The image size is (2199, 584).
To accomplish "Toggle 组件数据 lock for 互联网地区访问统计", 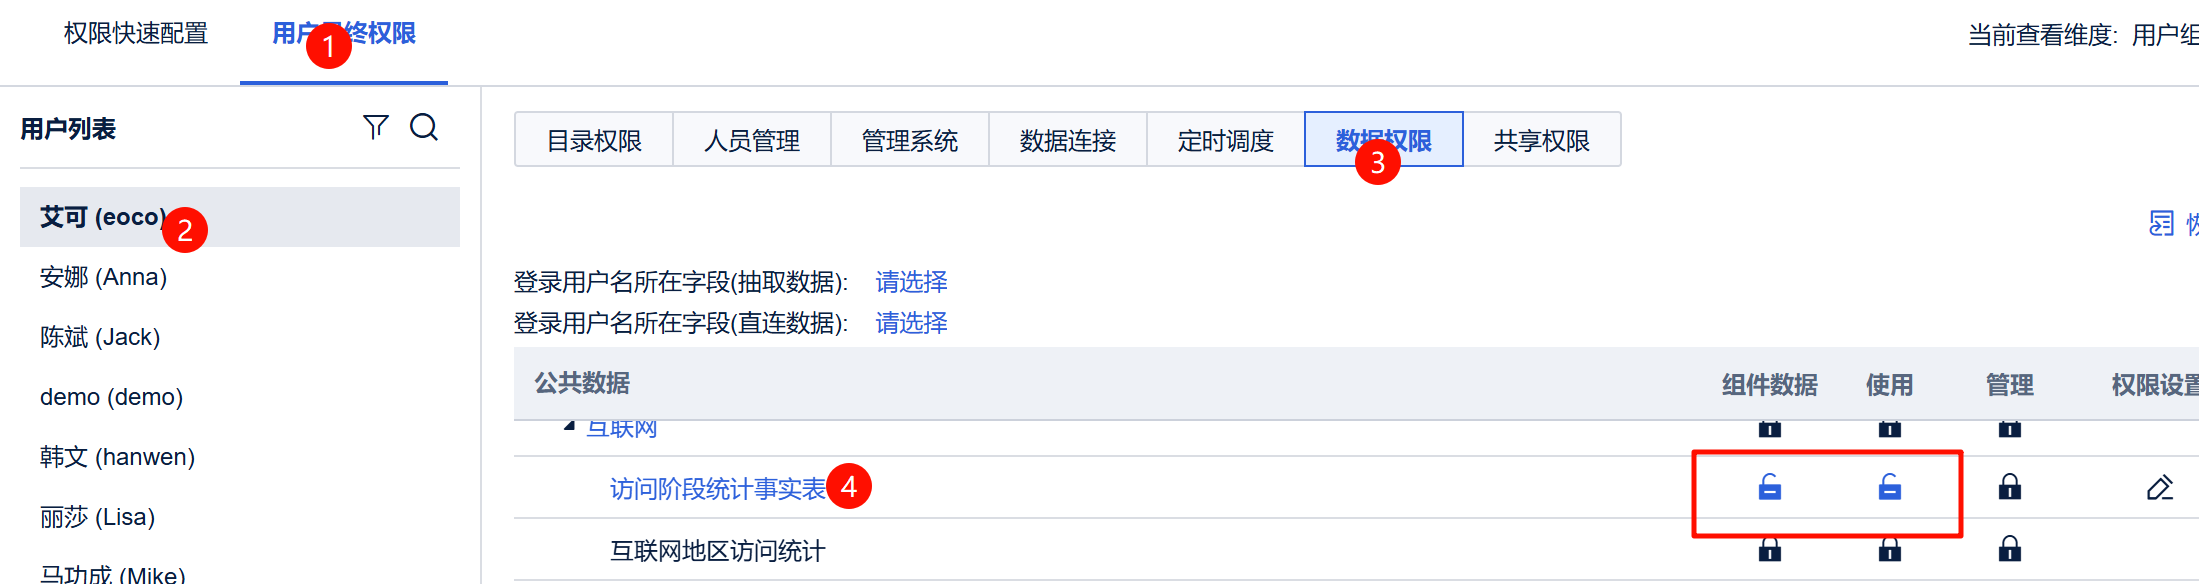I will pyautogui.click(x=1769, y=549).
